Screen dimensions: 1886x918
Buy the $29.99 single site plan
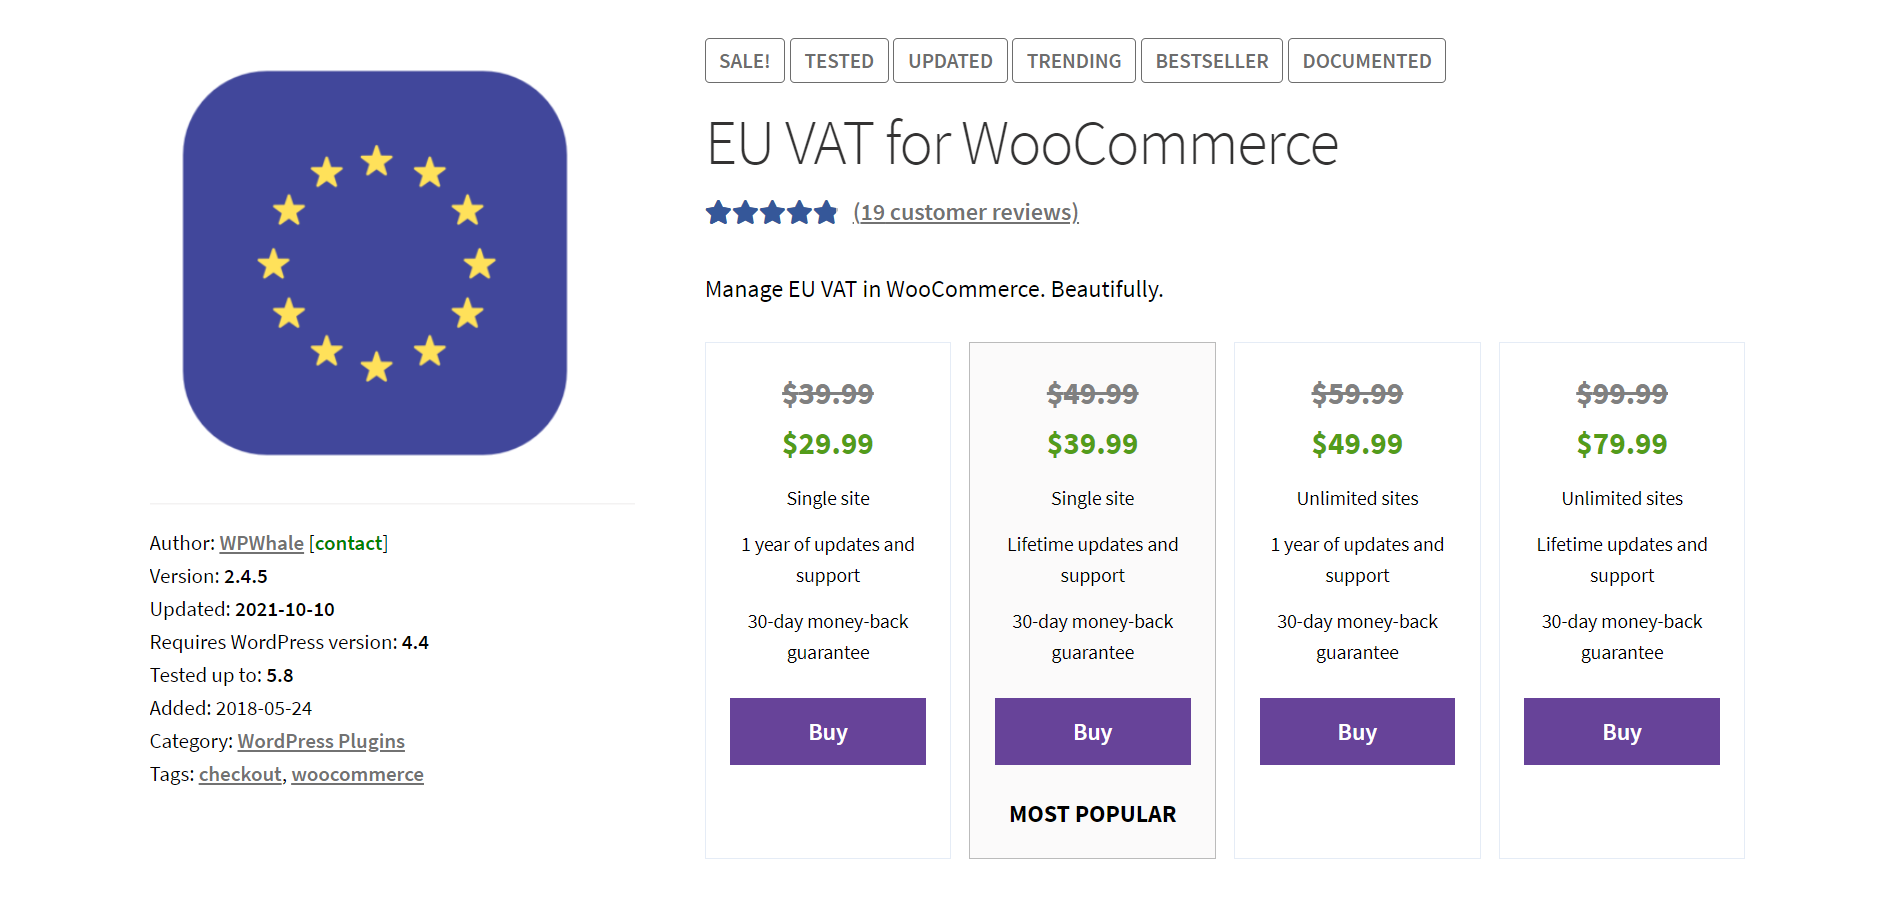828,732
